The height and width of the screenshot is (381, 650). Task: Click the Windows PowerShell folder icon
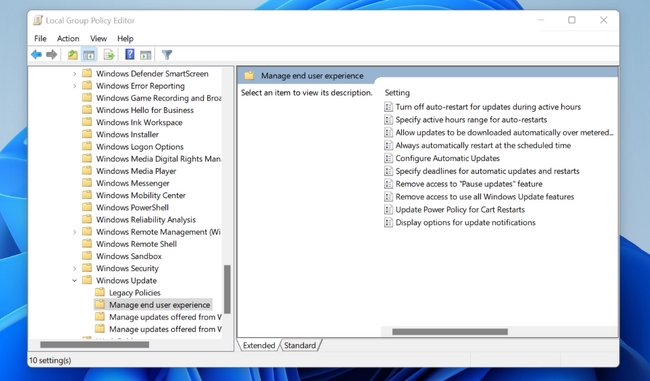click(87, 207)
